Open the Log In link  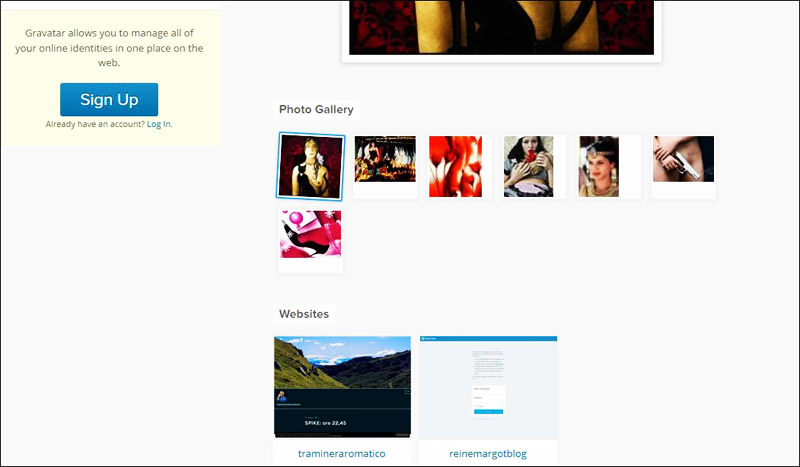click(x=159, y=124)
